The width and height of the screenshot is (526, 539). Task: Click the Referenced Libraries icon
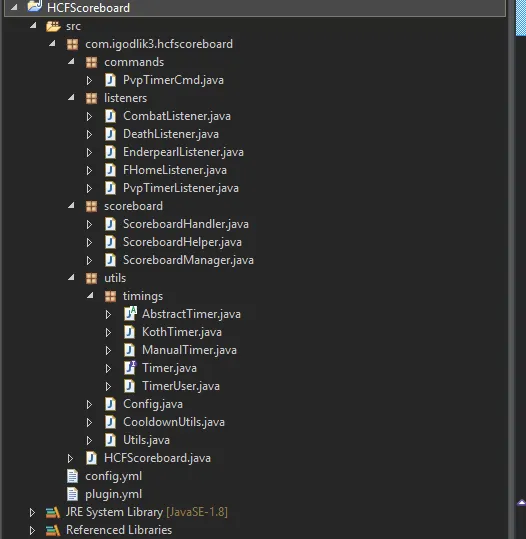[53, 530]
